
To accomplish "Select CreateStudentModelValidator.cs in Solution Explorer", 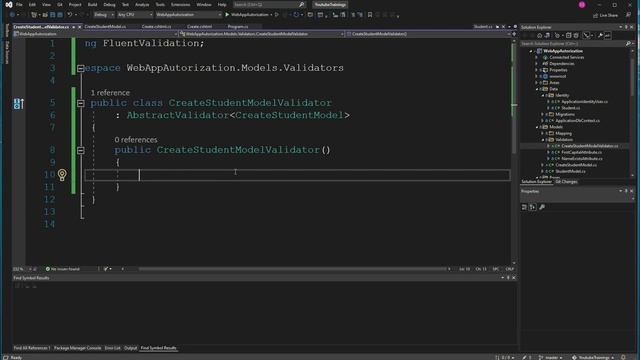I will pyautogui.click(x=589, y=146).
